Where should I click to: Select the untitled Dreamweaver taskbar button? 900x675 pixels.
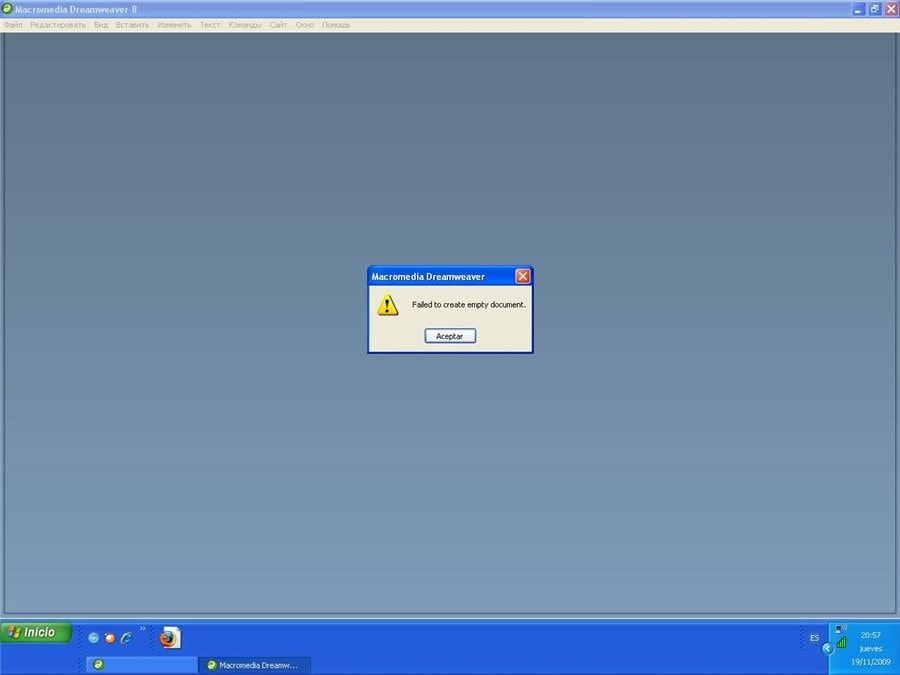point(141,664)
